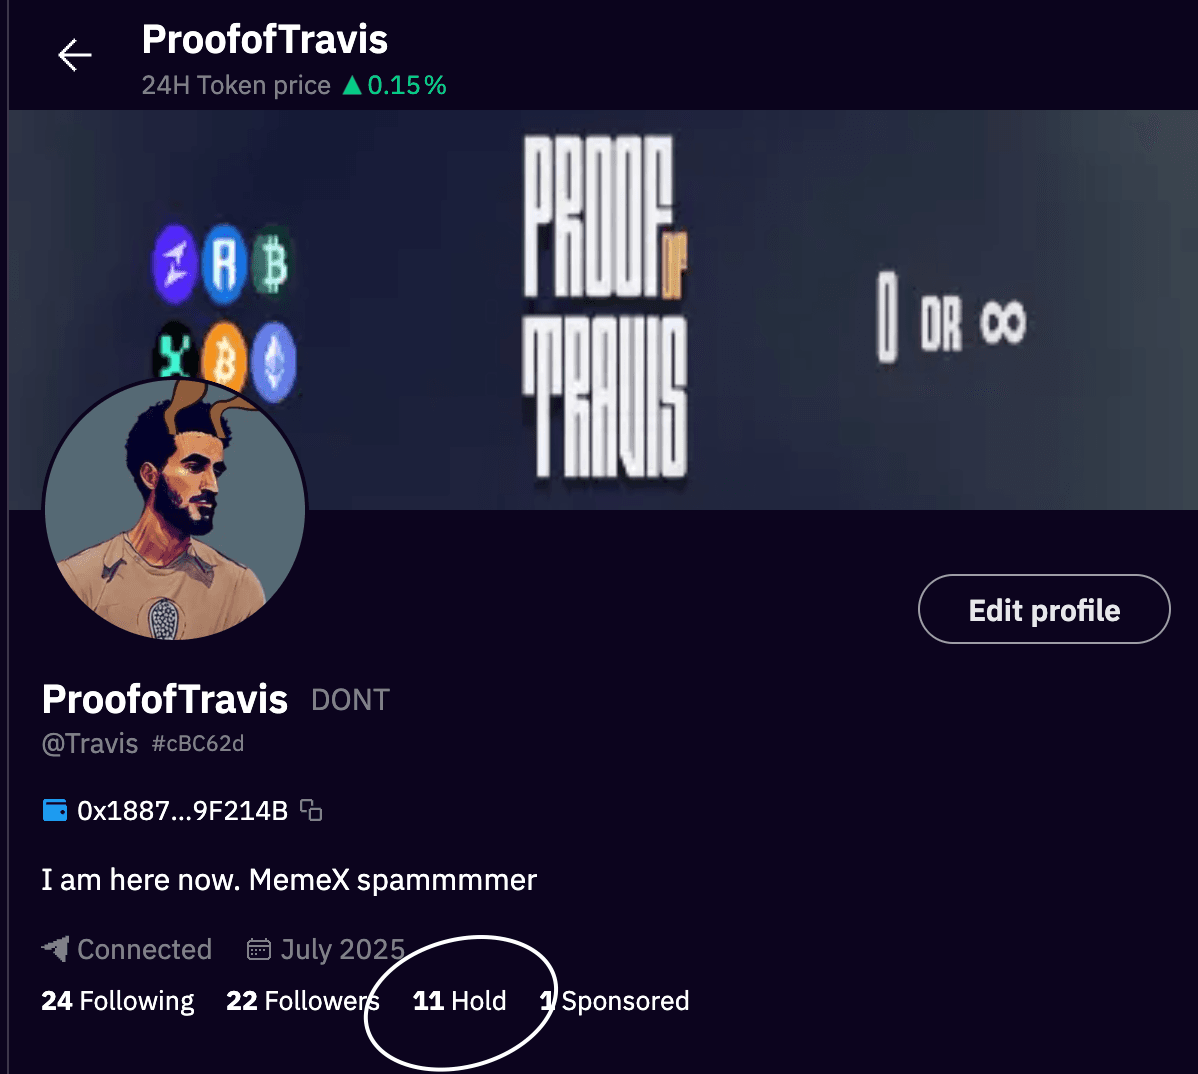Viewport: 1198px width, 1074px height.
Task: Click the Connected status label
Action: pos(144,949)
